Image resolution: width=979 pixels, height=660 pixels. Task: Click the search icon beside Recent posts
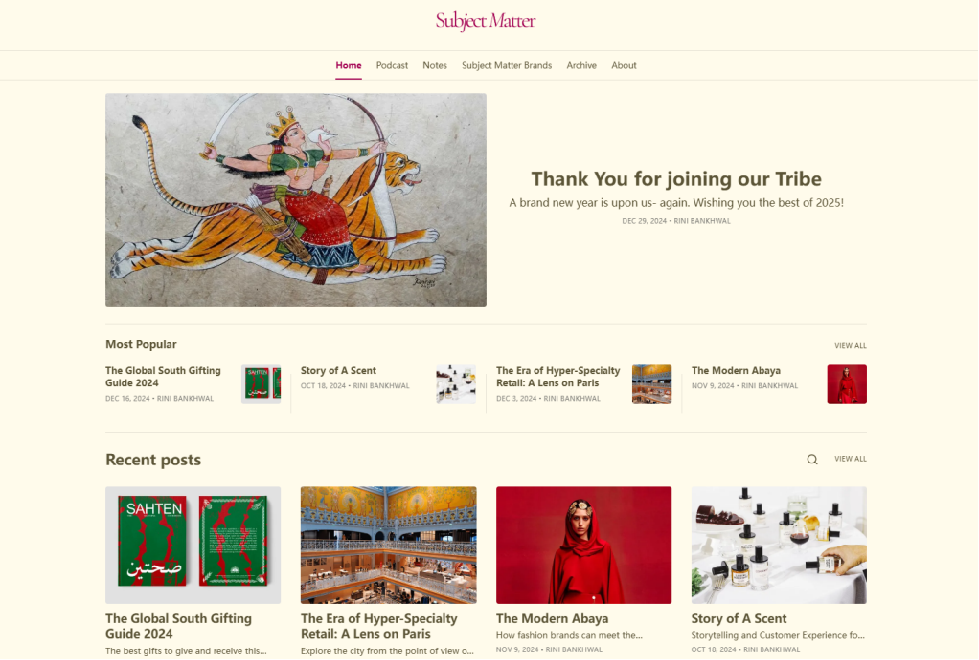click(812, 460)
